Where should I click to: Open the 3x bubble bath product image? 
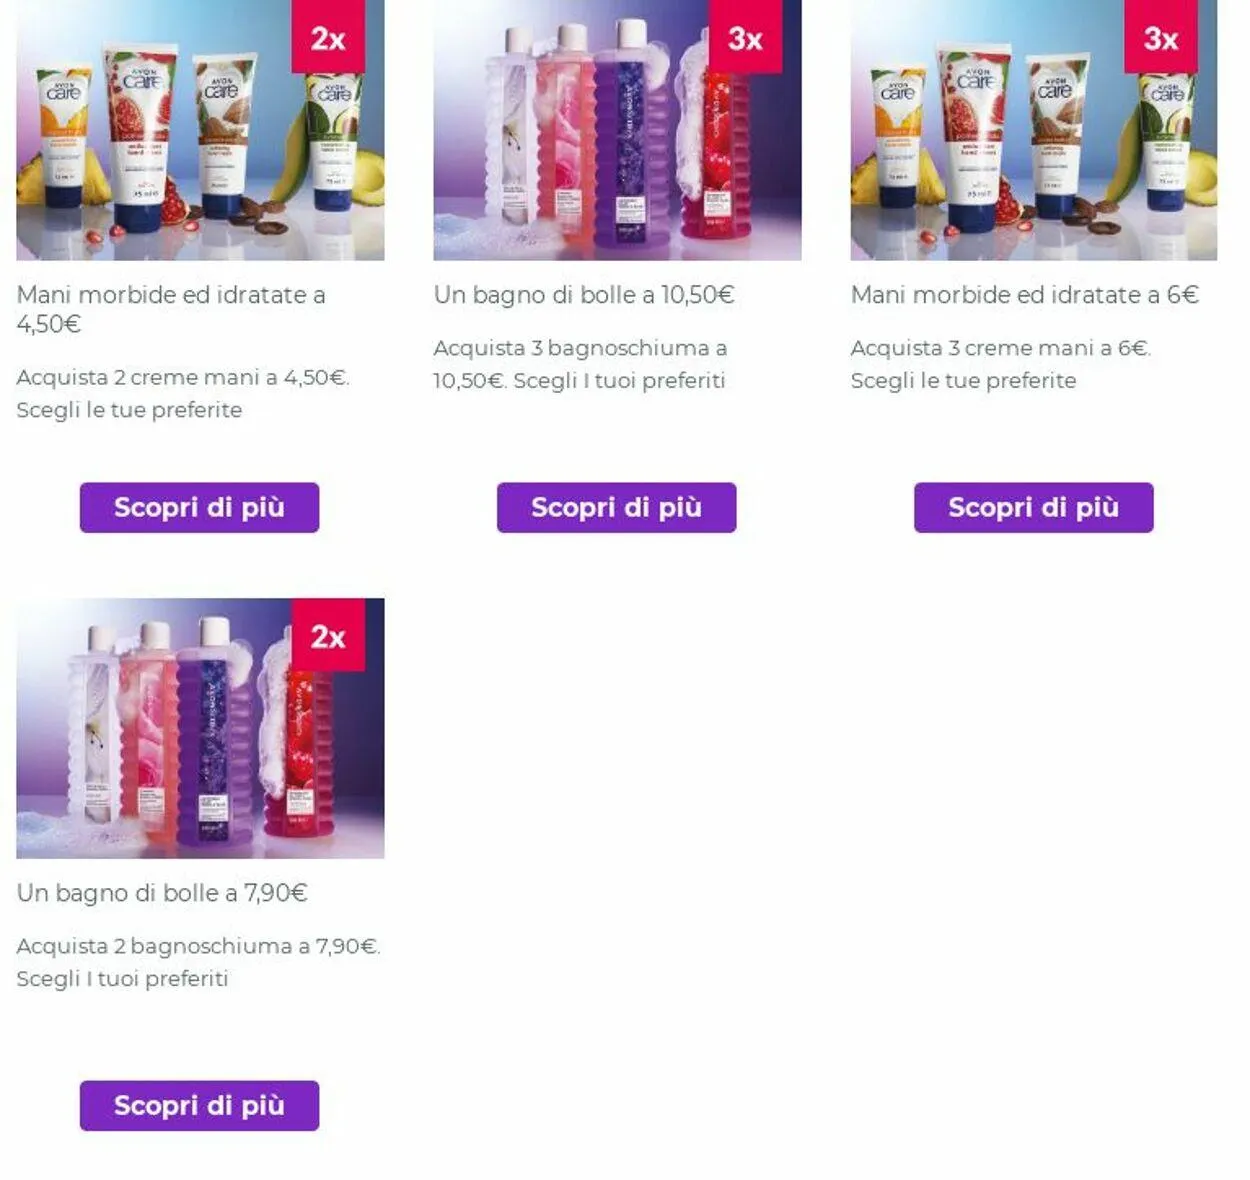coord(617,130)
